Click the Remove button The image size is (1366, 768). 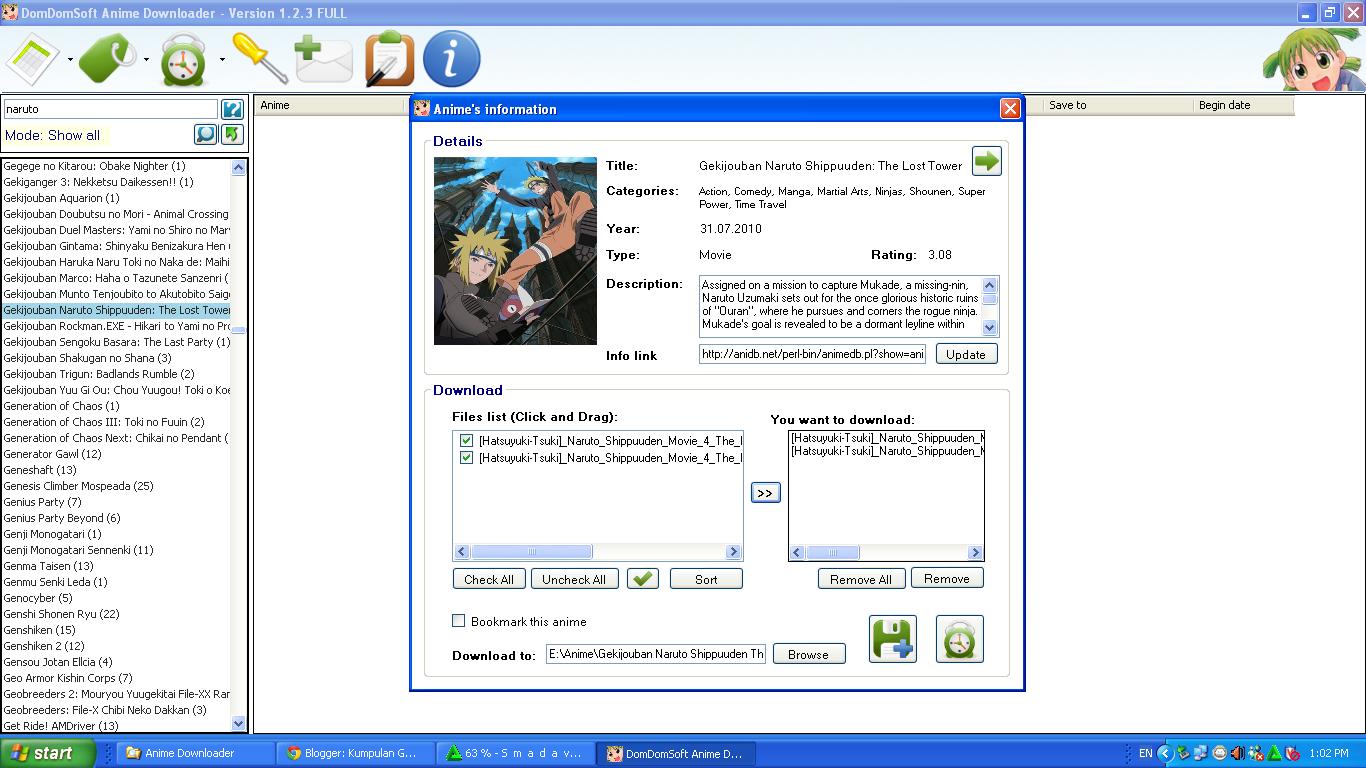point(947,578)
